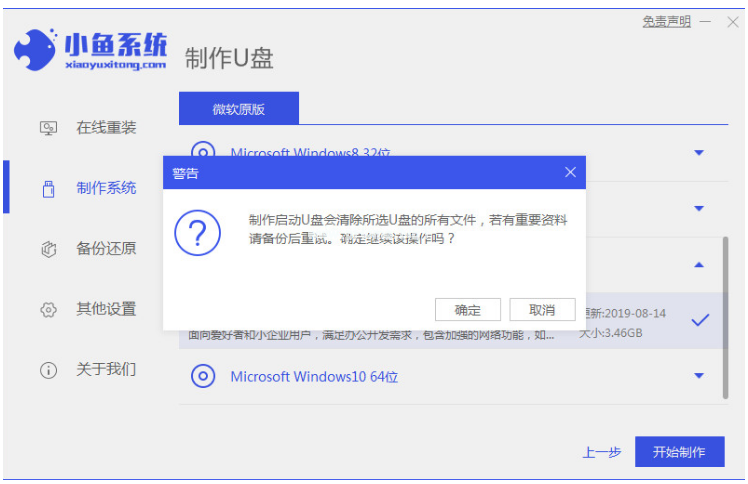This screenshot has width=748, height=484.
Task: Collapse the expanded system entry arrow
Action: 699,265
